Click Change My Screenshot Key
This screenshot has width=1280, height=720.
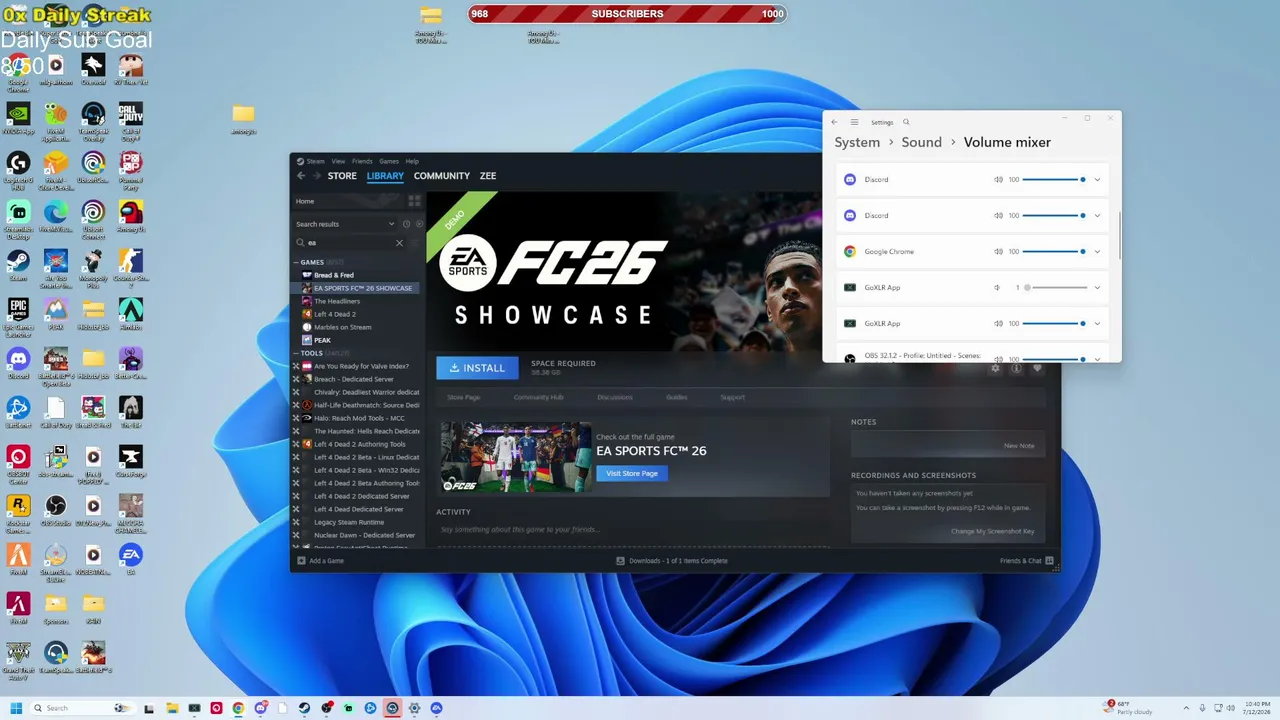(x=992, y=531)
